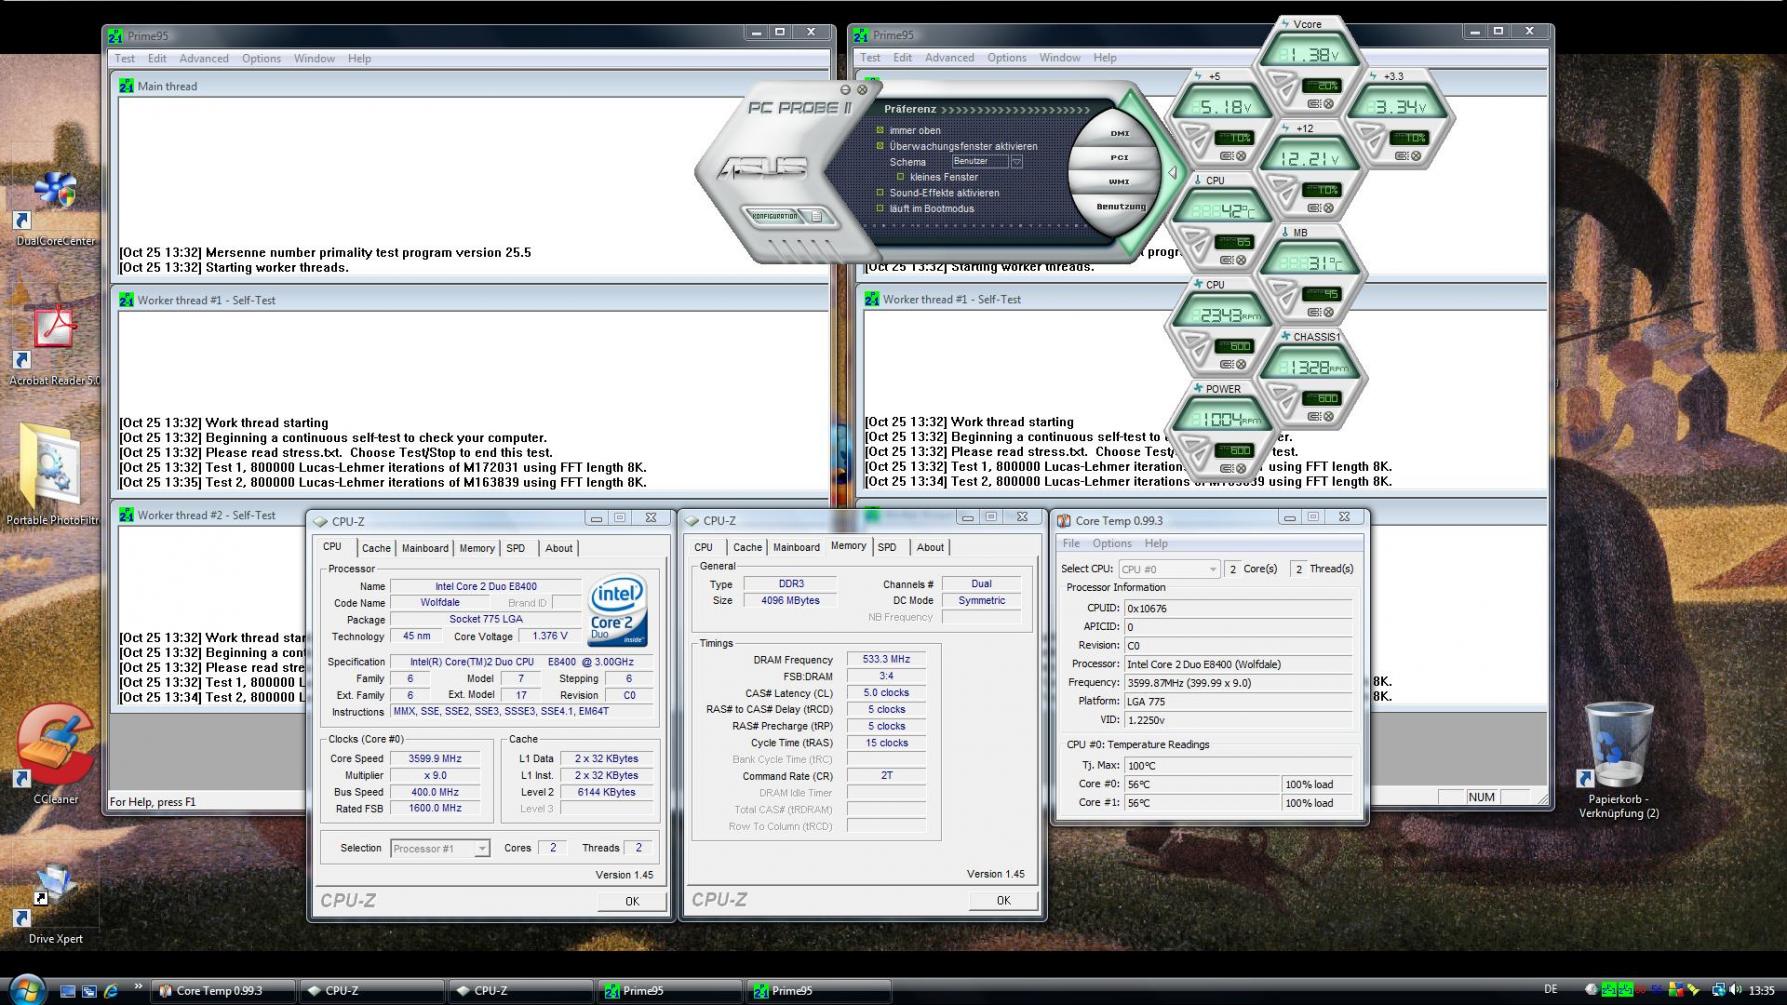The image size is (1787, 1005).
Task: Click the Windows Start orb
Action: (x=27, y=990)
